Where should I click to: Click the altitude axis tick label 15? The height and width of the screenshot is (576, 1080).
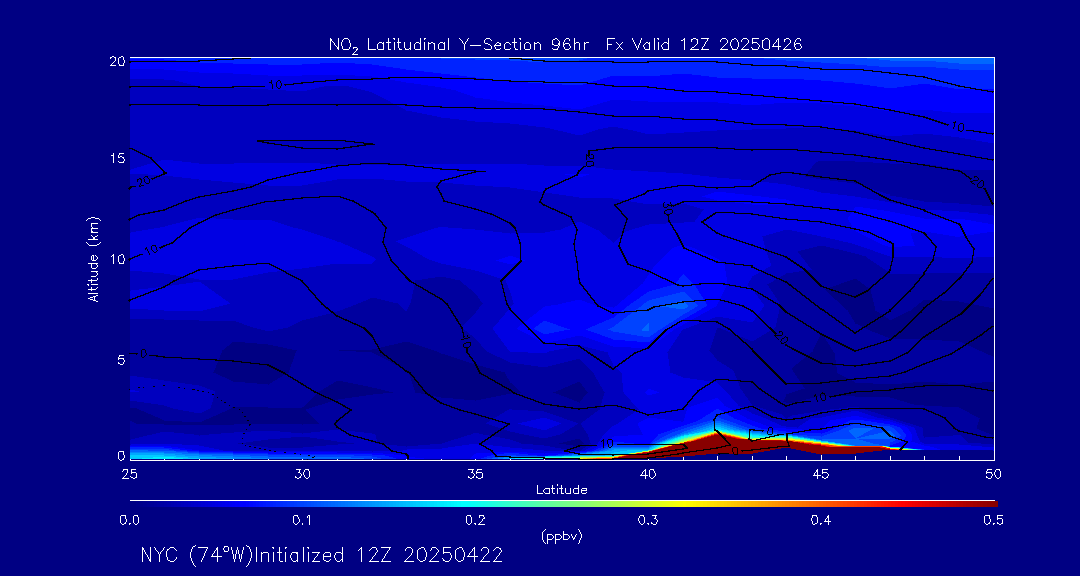(117, 158)
